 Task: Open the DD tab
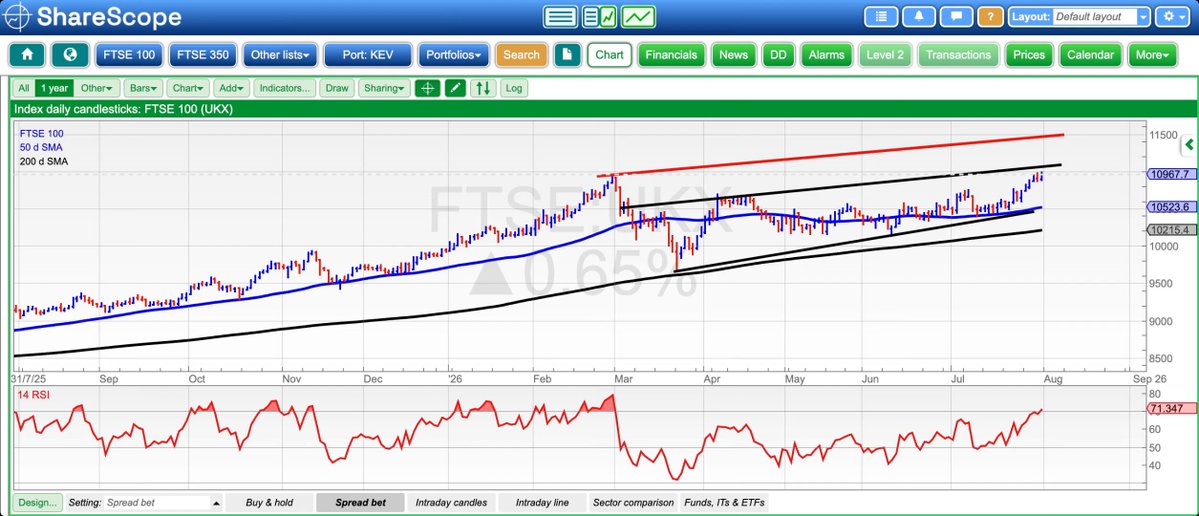[x=778, y=55]
